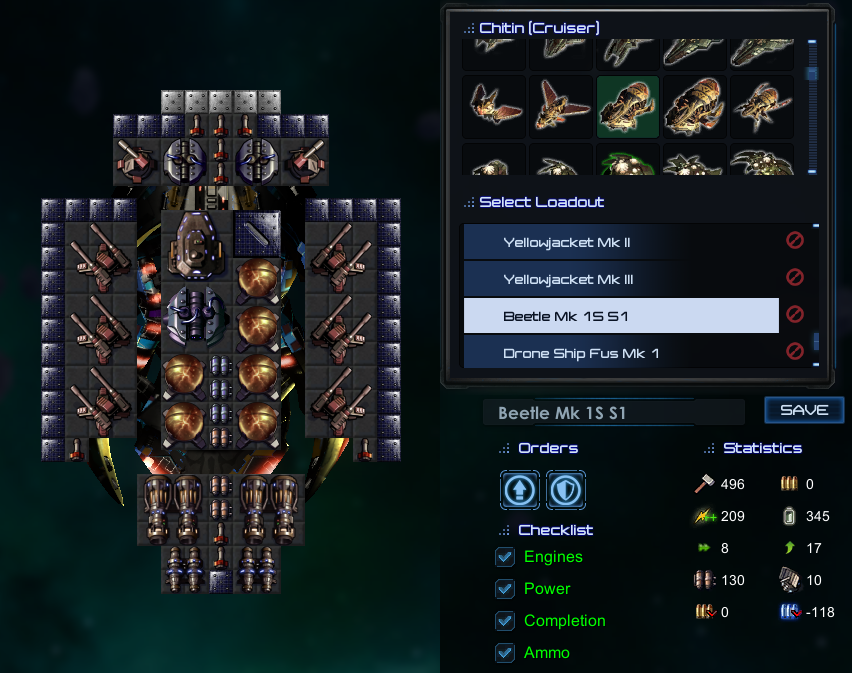Click the up-arrow order icon
This screenshot has width=852, height=673.
(519, 490)
